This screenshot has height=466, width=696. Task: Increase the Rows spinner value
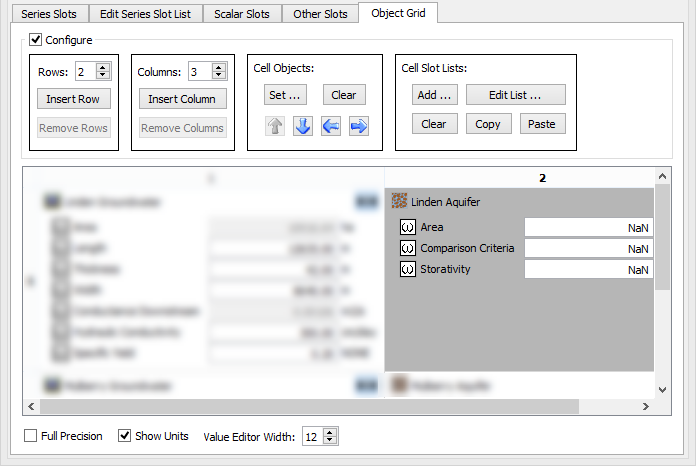103,67
